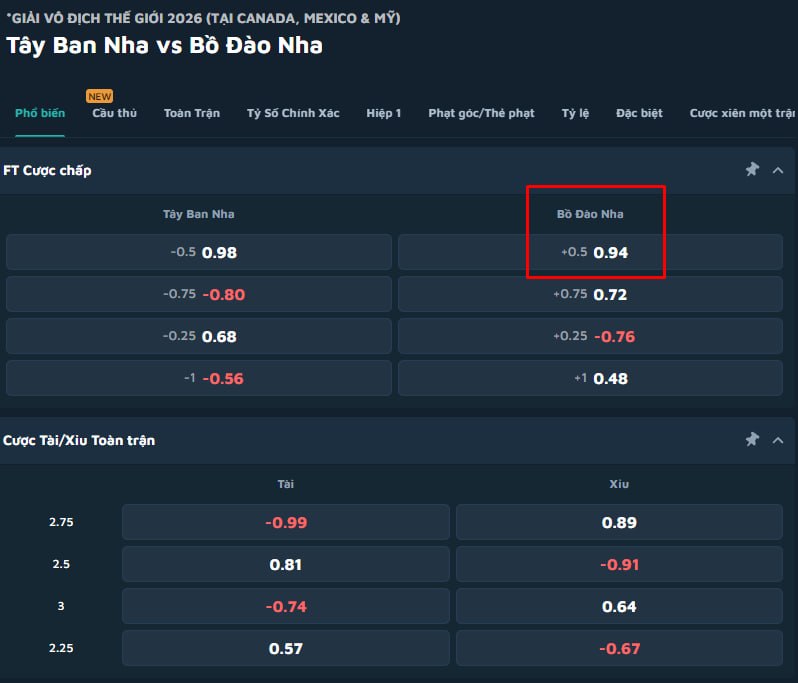Screen dimensions: 798x683
Task: Open the Phạt góc/Thẻ phạt tab
Action: point(481,113)
